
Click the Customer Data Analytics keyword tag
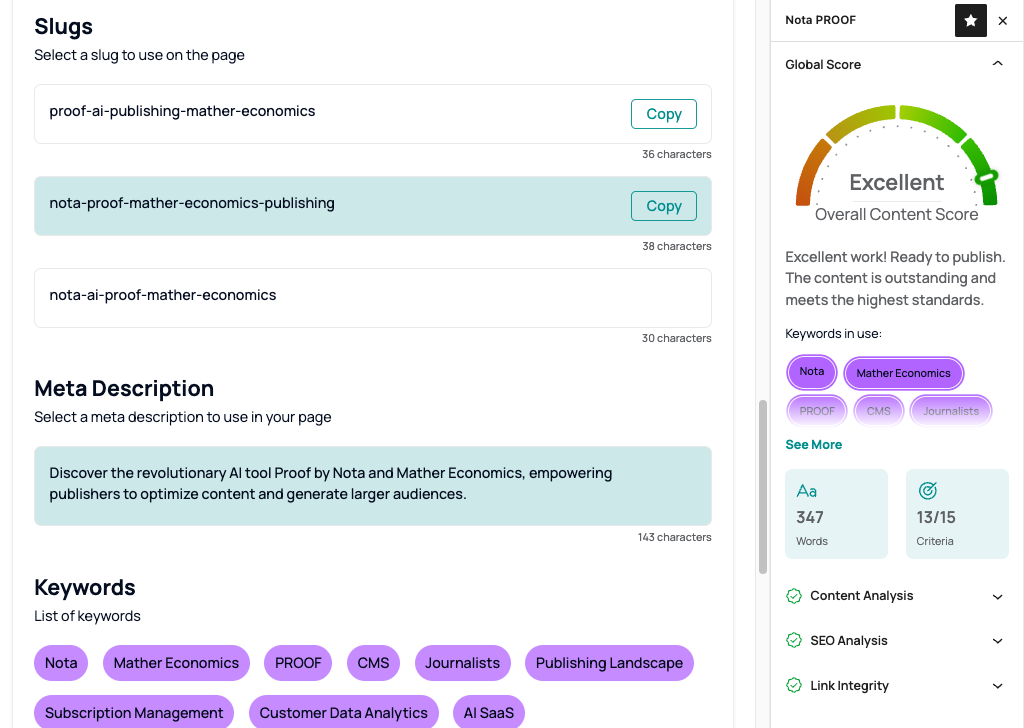pos(344,713)
